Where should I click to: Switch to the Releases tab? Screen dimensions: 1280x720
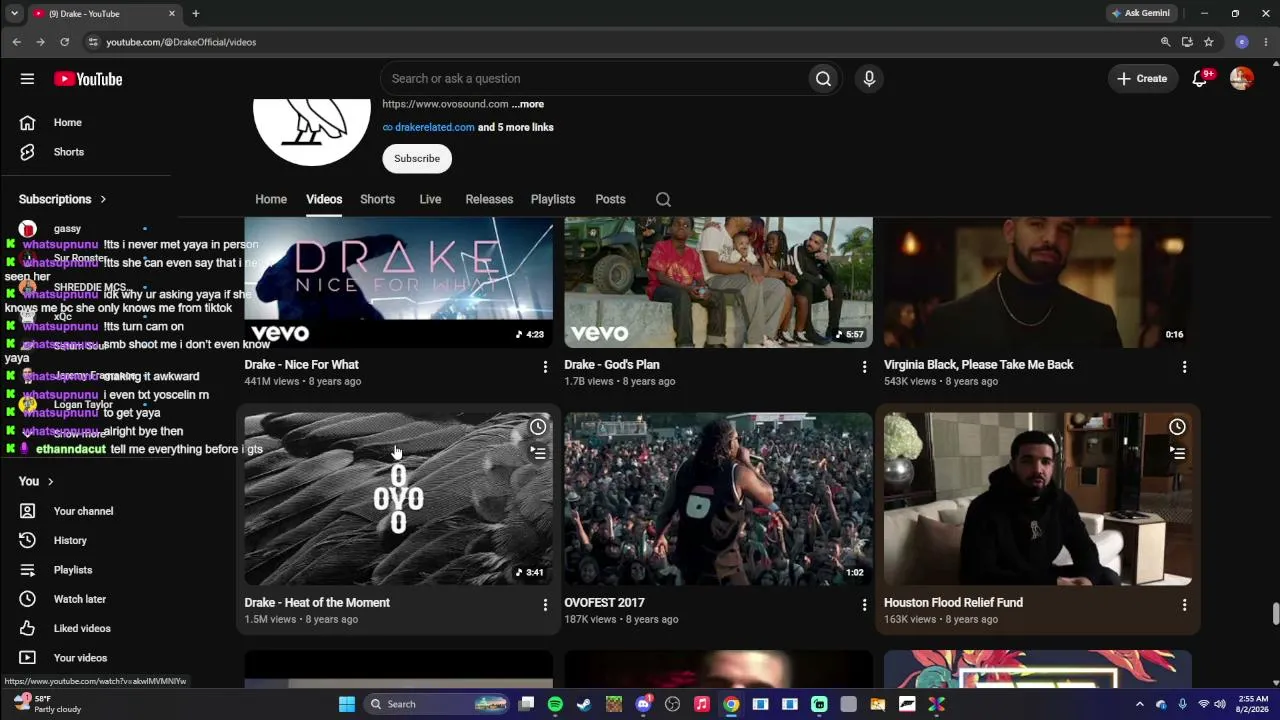point(489,199)
